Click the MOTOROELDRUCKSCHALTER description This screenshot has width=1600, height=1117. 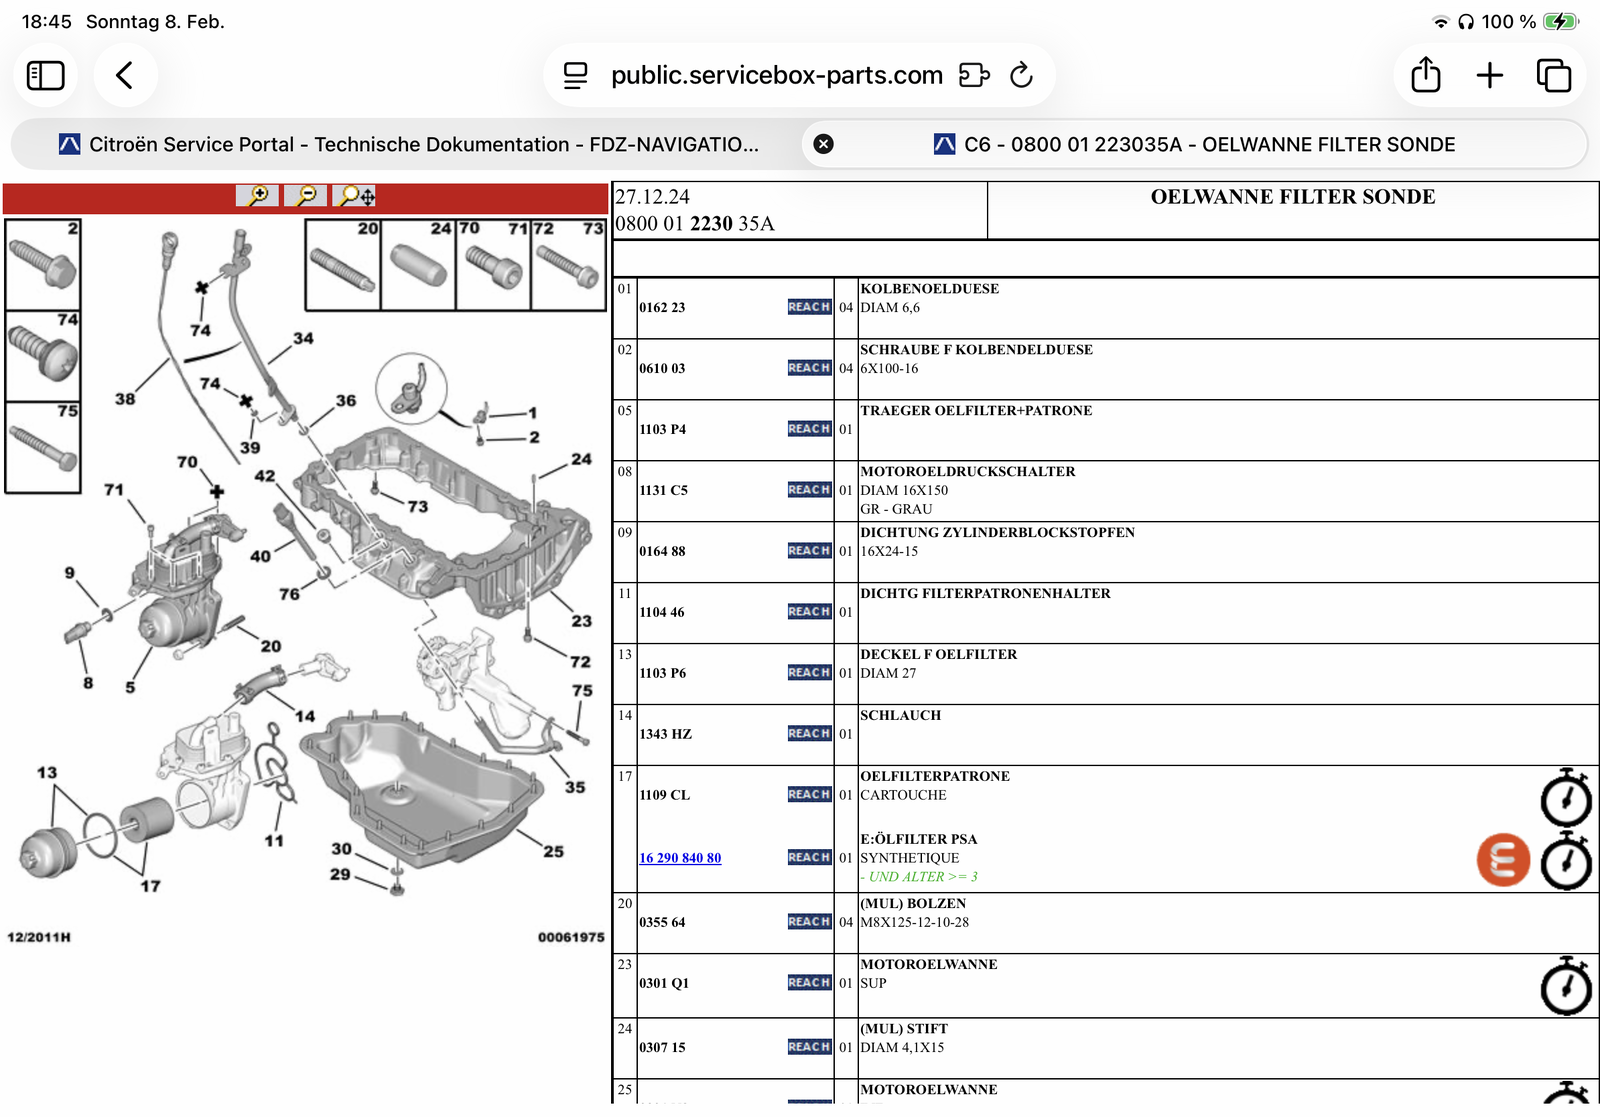click(968, 472)
